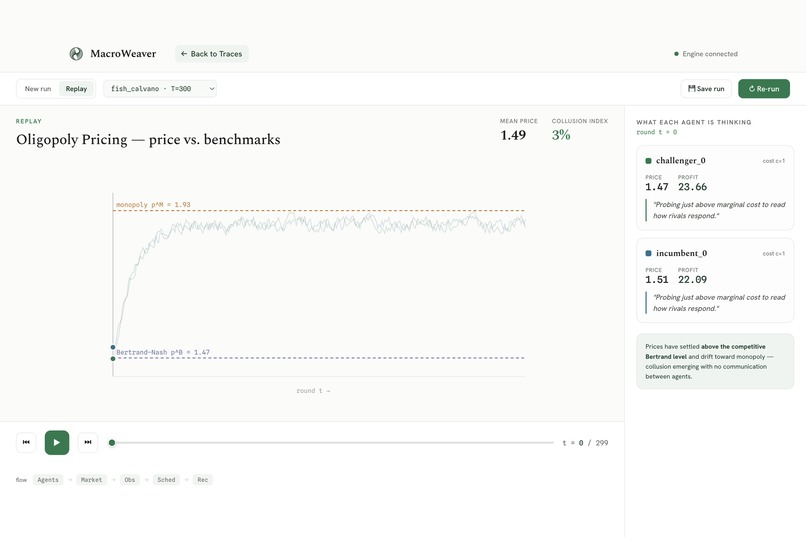Click the WHAT EACH AGENT IS THINKING heading
The width and height of the screenshot is (806, 537).
[x=694, y=122]
